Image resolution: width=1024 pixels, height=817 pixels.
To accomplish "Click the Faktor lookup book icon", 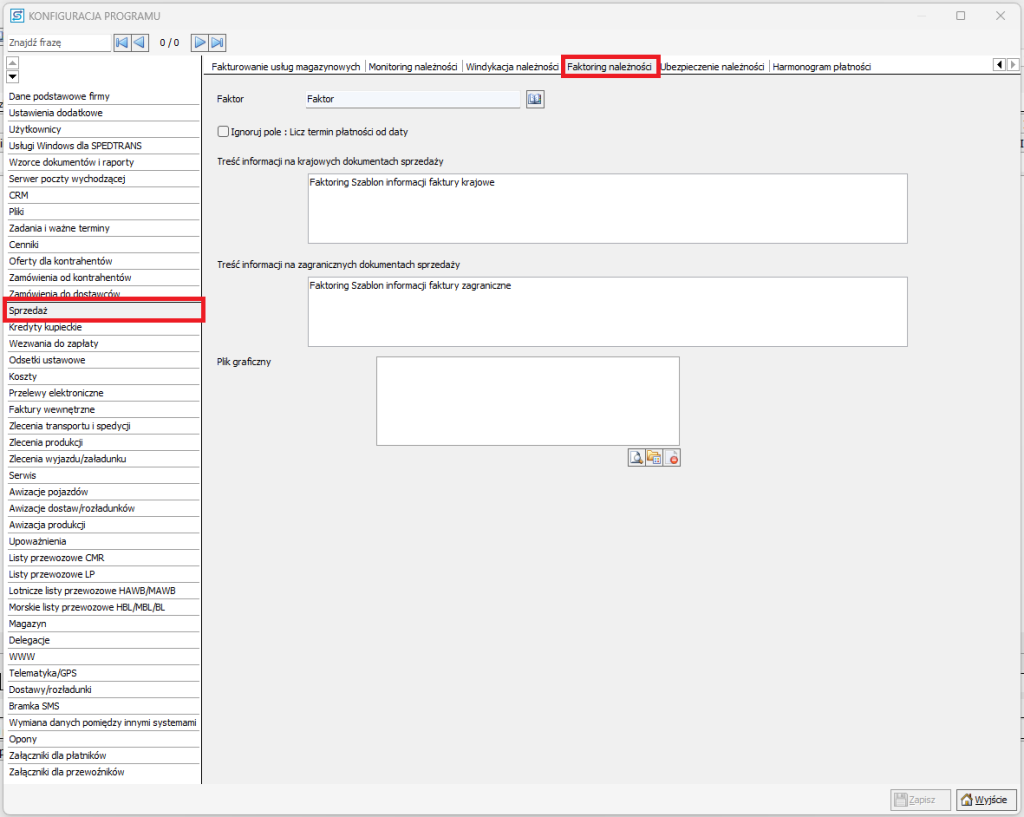I will pyautogui.click(x=534, y=99).
